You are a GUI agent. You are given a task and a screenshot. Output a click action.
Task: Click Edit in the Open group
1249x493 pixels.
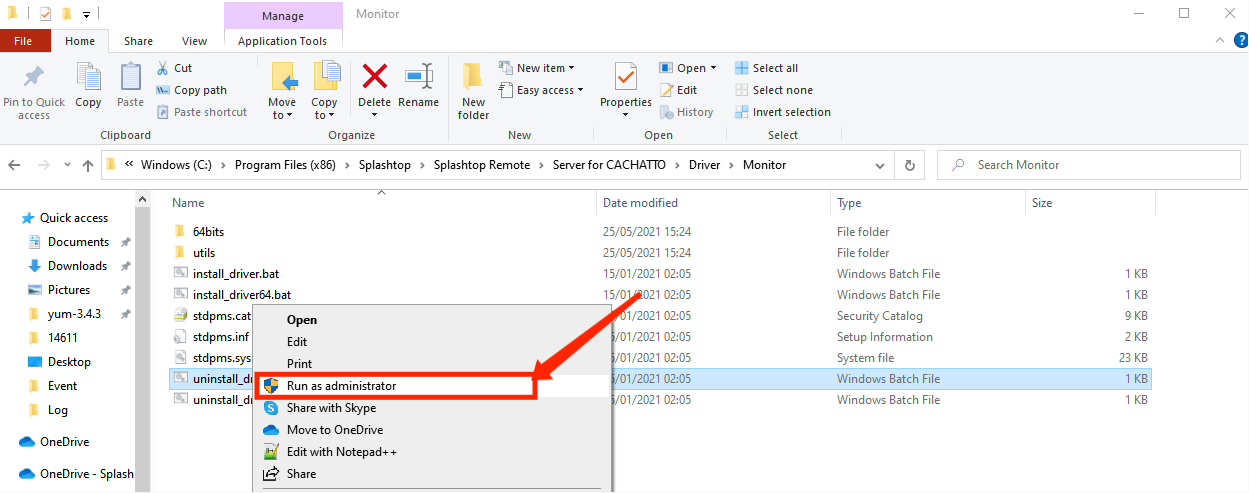tap(678, 90)
